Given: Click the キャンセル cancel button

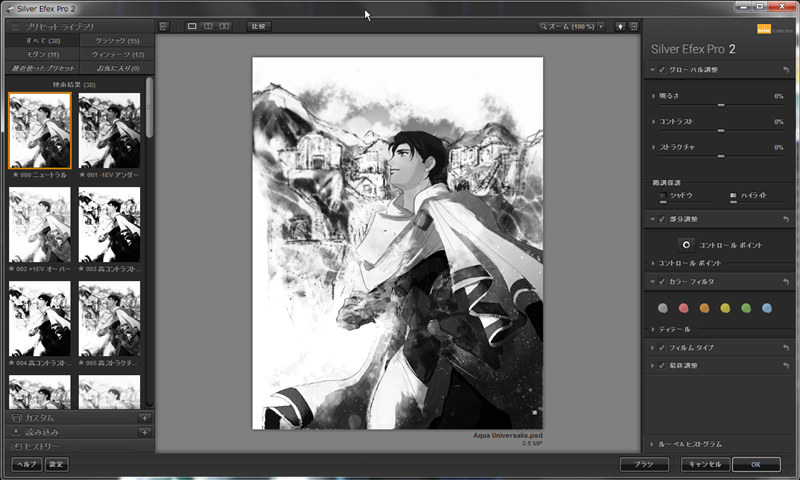Looking at the screenshot, I should 705,464.
